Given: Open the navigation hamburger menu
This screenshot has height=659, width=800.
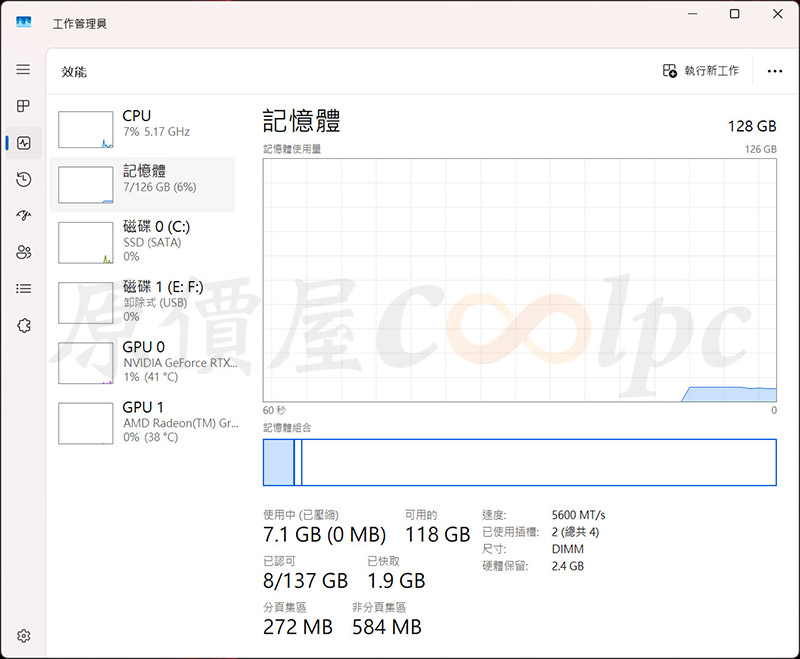Looking at the screenshot, I should point(22,69).
